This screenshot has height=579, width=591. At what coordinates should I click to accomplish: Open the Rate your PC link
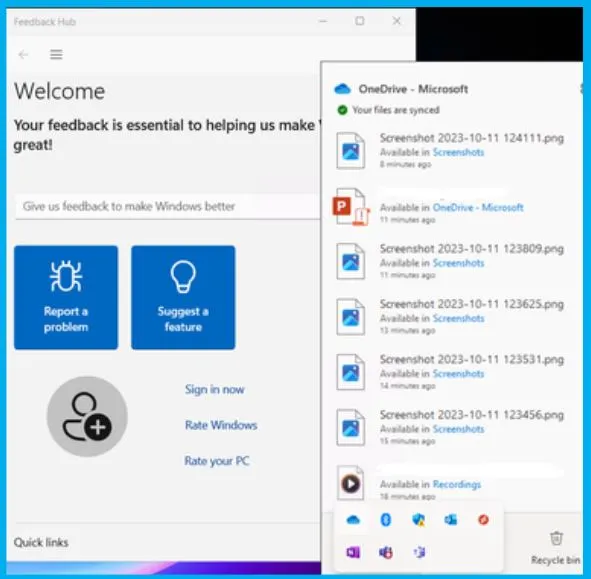217,461
